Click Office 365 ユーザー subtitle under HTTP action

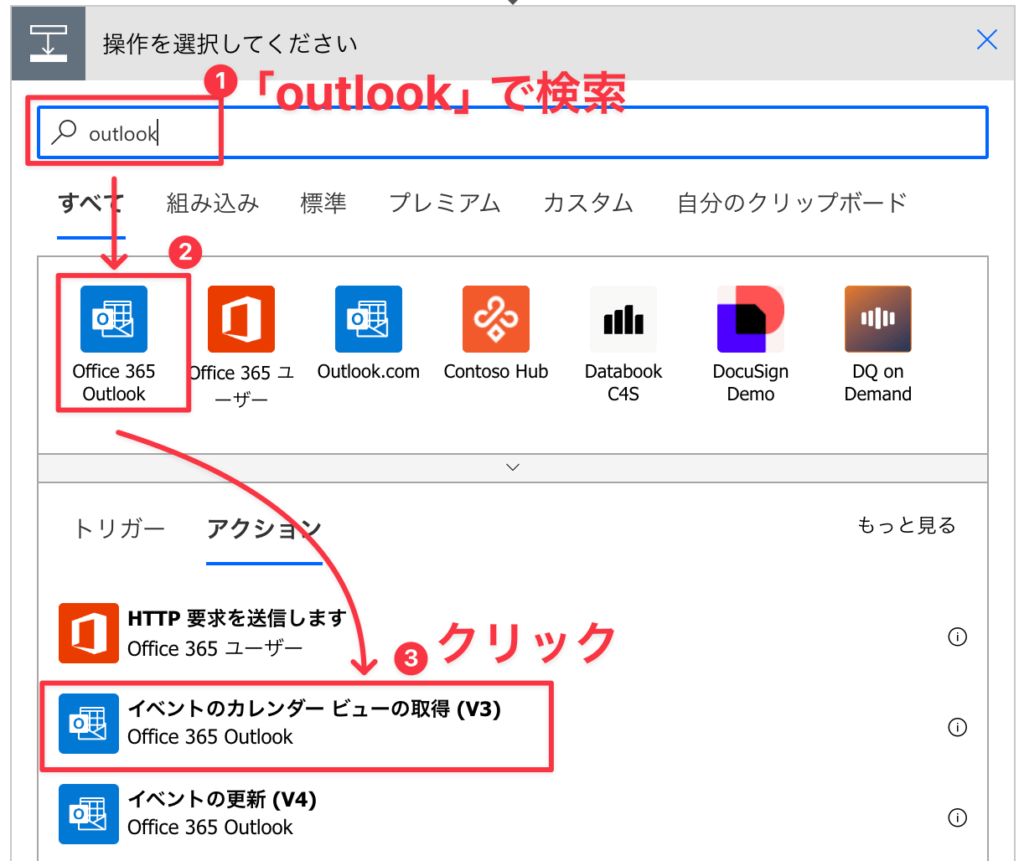215,649
